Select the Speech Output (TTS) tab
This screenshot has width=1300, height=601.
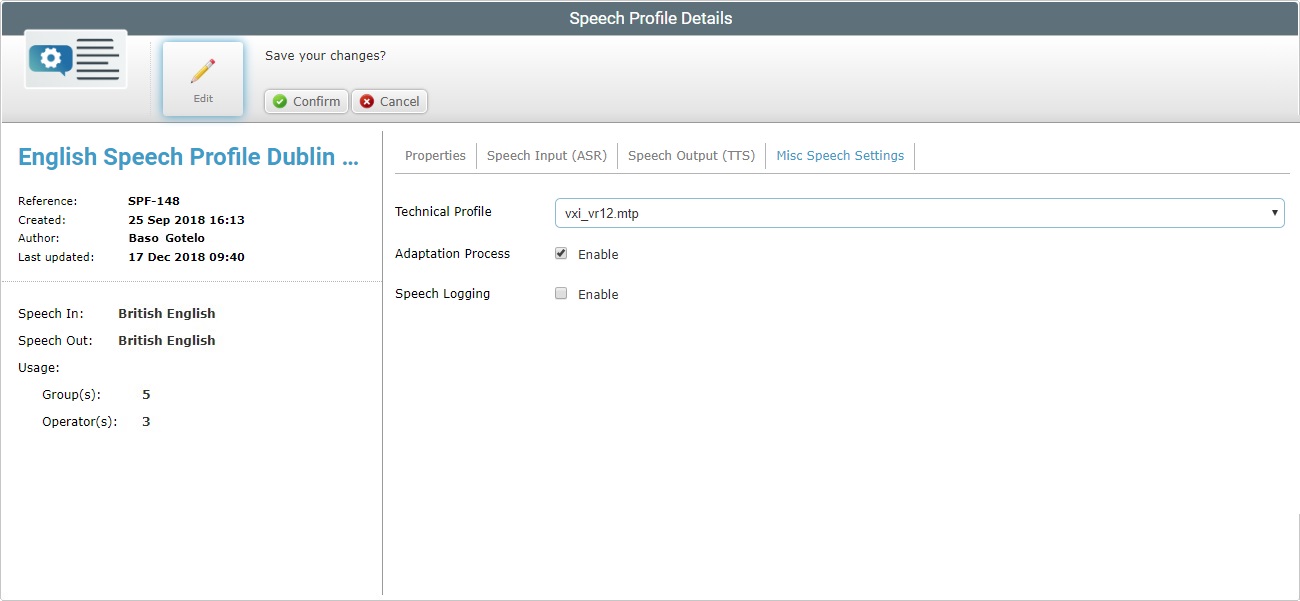(691, 155)
